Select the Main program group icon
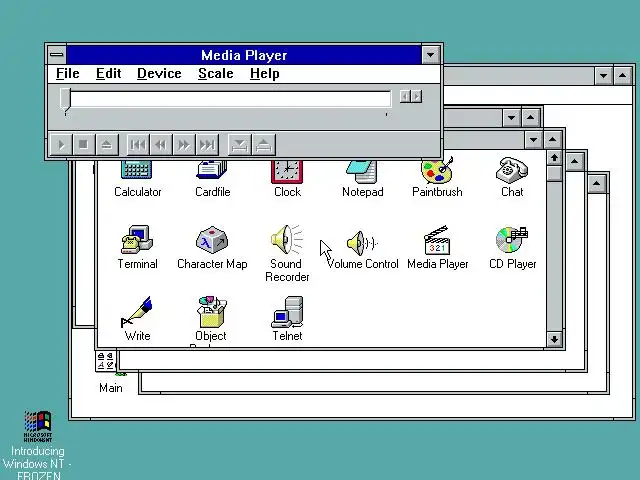Screen dimensions: 640x480 107,362
